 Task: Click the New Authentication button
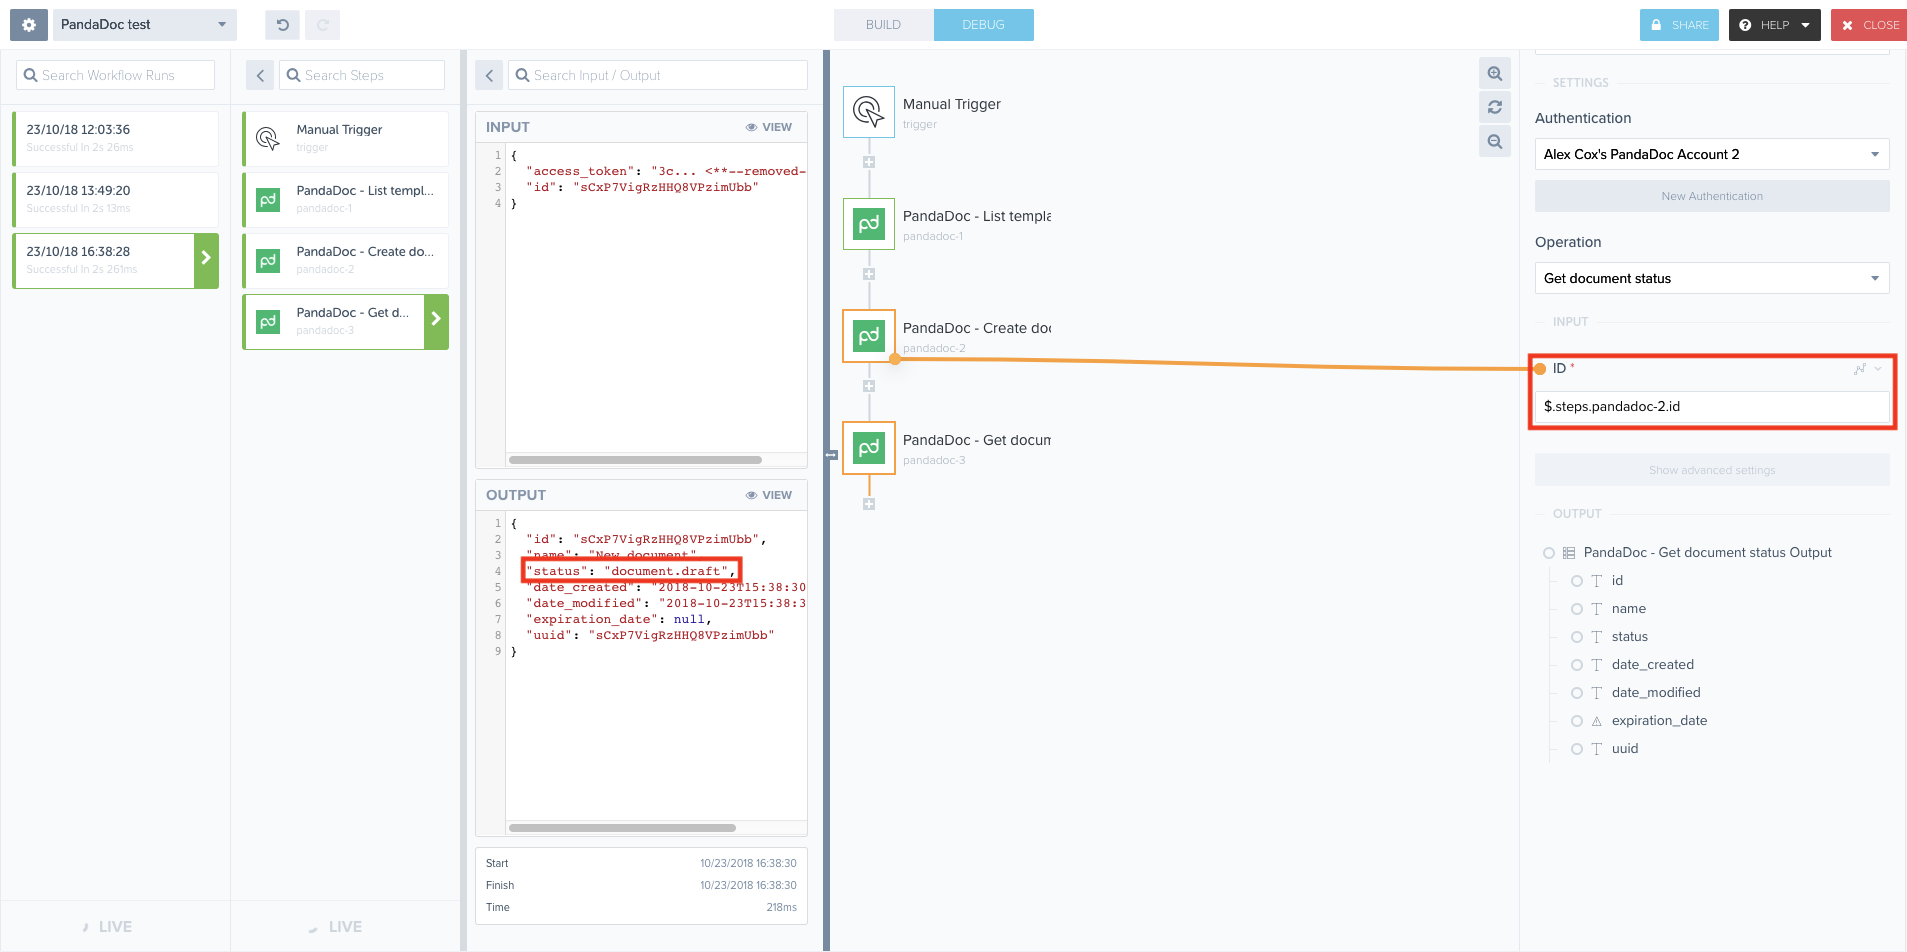1711,195
